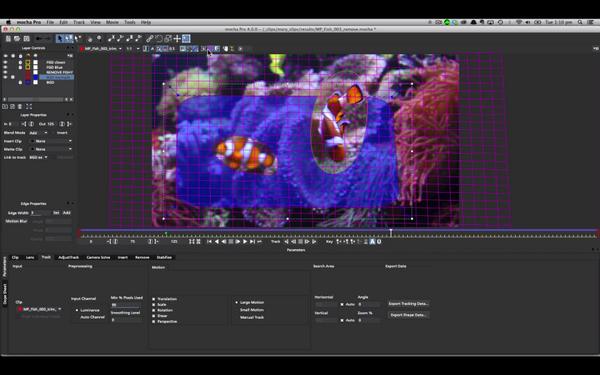Click the red color swatch of REMOVE FISH layer
600x375 pixels.
coord(28,72)
